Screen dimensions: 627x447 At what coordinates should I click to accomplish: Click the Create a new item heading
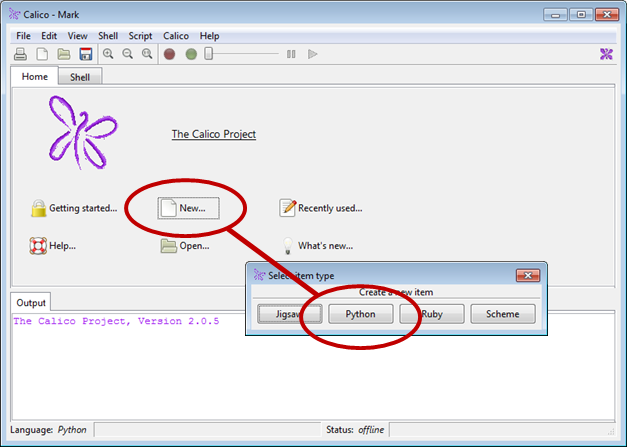pos(396,292)
